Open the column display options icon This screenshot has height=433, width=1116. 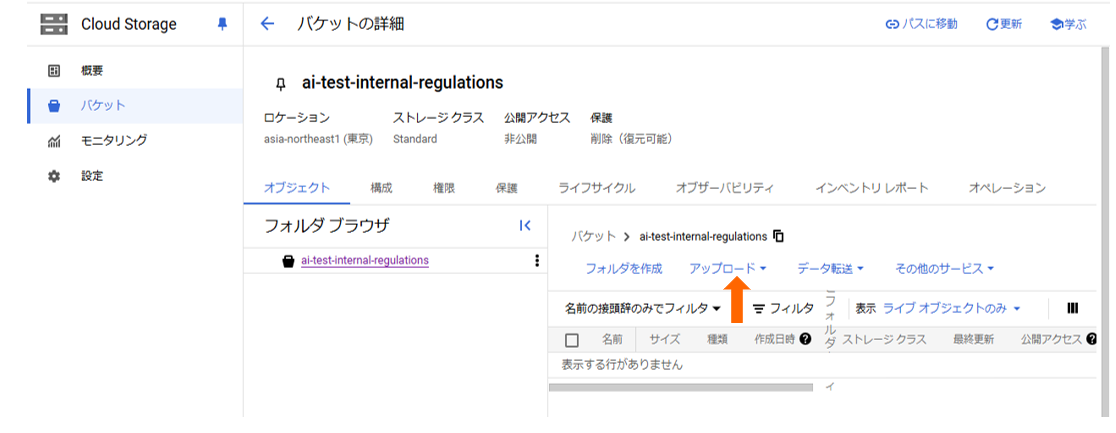pos(1073,308)
